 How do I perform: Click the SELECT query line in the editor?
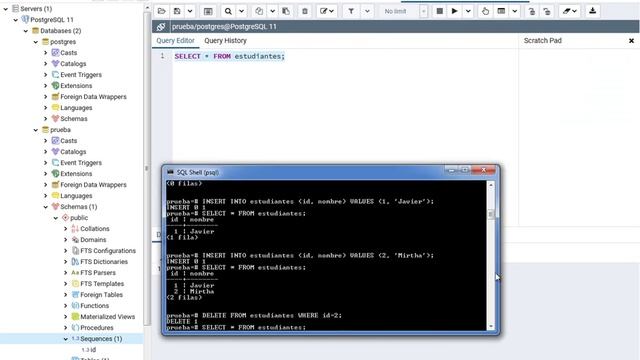click(x=229, y=56)
